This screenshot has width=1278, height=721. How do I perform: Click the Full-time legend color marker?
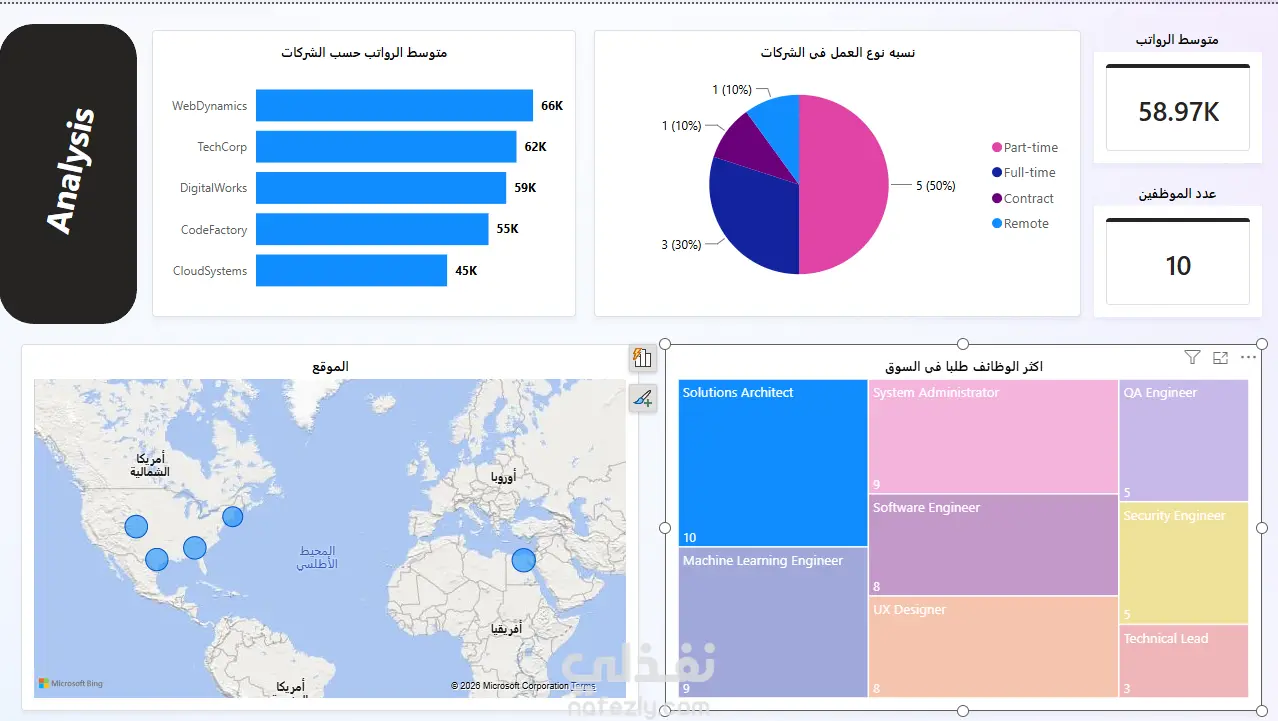(996, 173)
